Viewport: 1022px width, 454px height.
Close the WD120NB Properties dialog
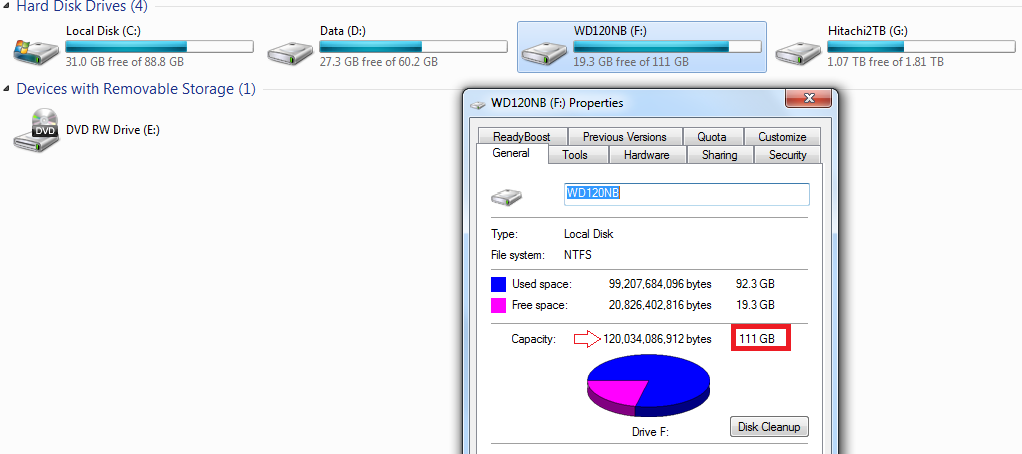[809, 98]
